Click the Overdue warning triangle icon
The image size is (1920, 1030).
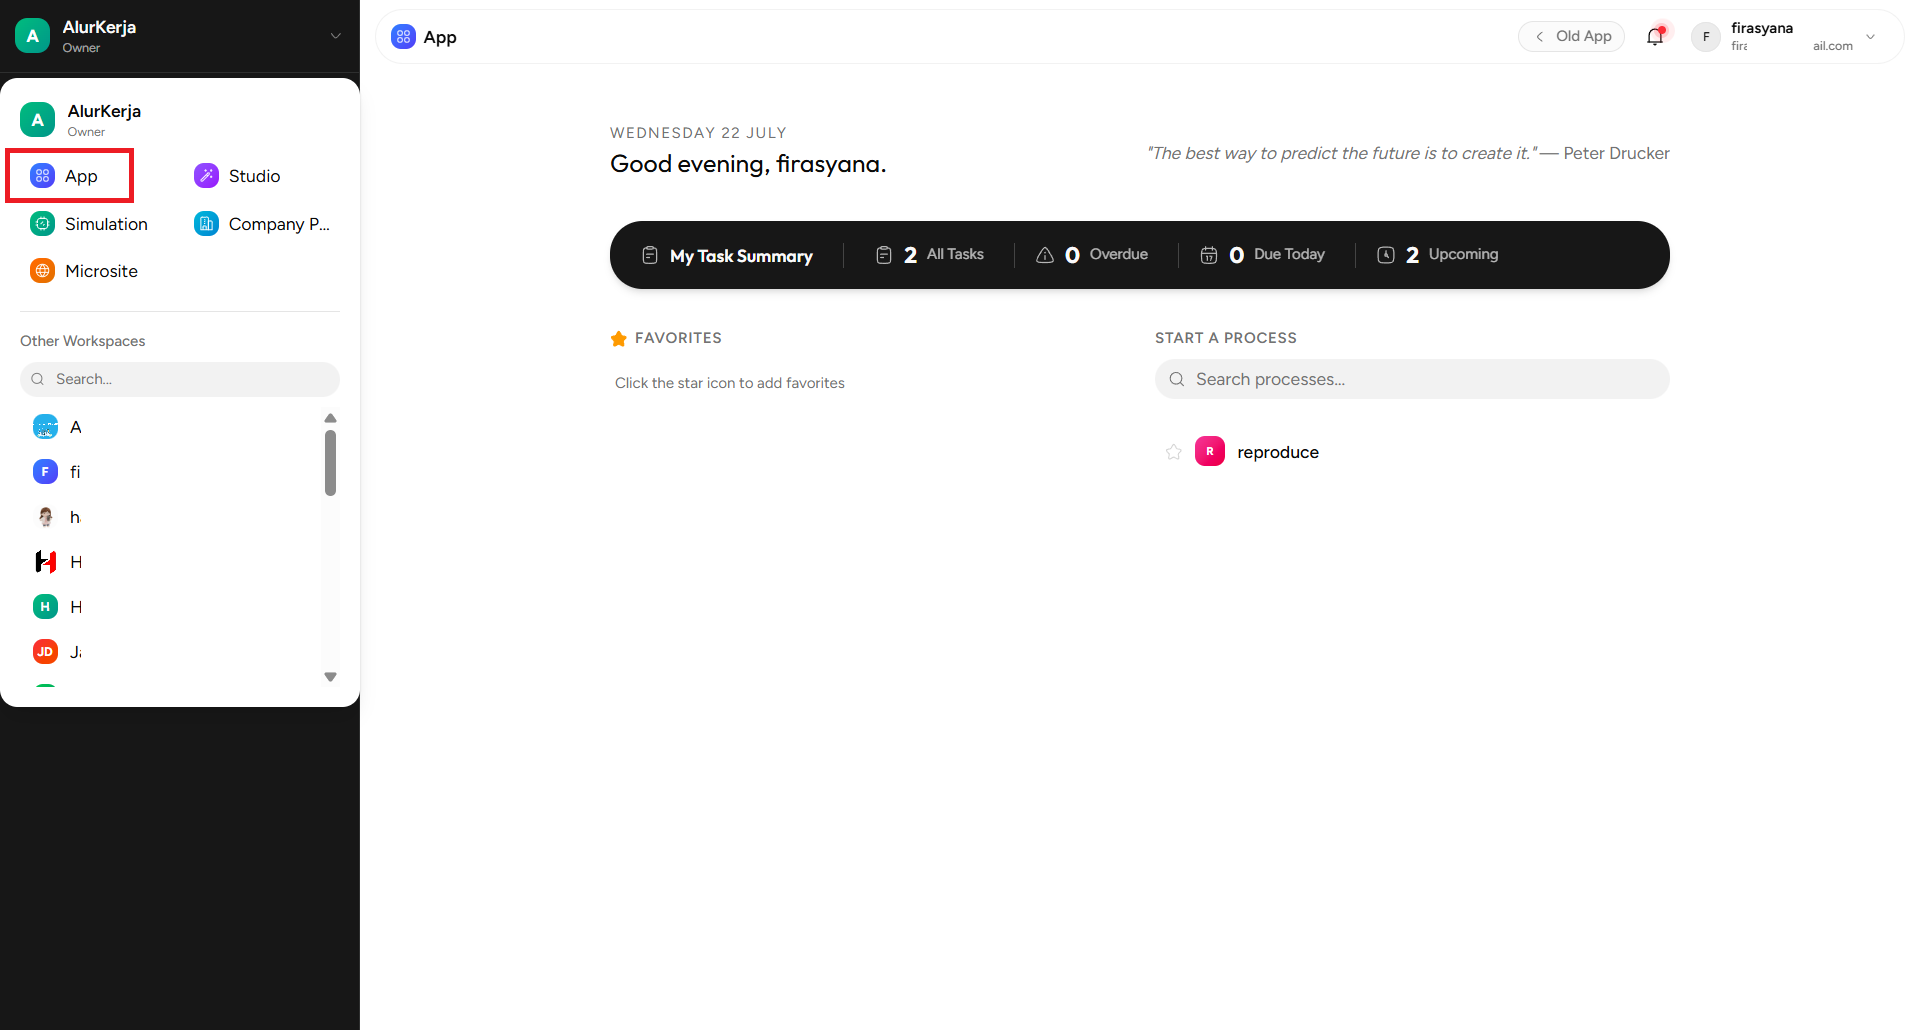pyautogui.click(x=1045, y=255)
